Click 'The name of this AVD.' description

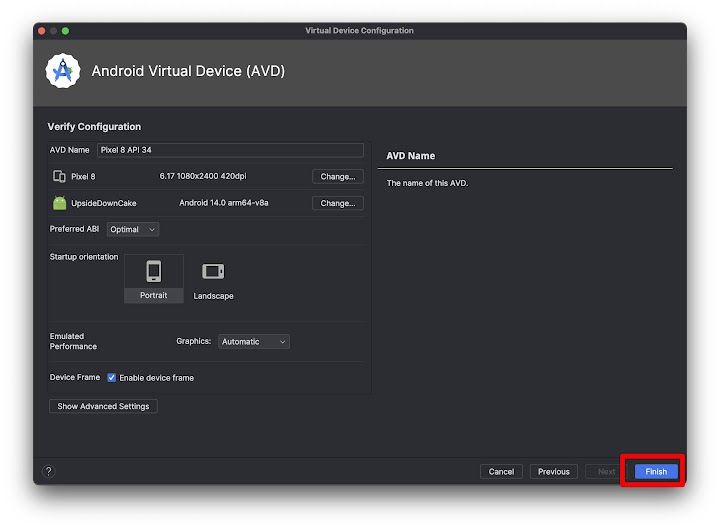pos(428,183)
